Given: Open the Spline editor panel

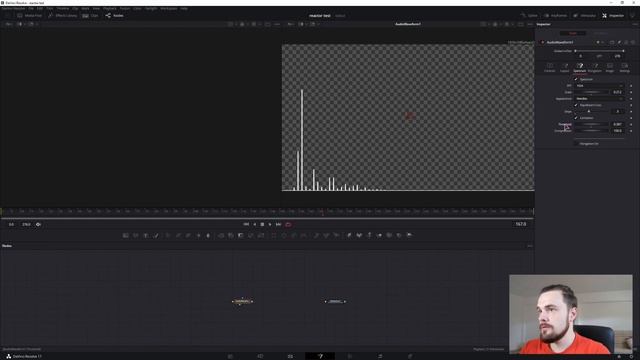Looking at the screenshot, I should point(529,16).
